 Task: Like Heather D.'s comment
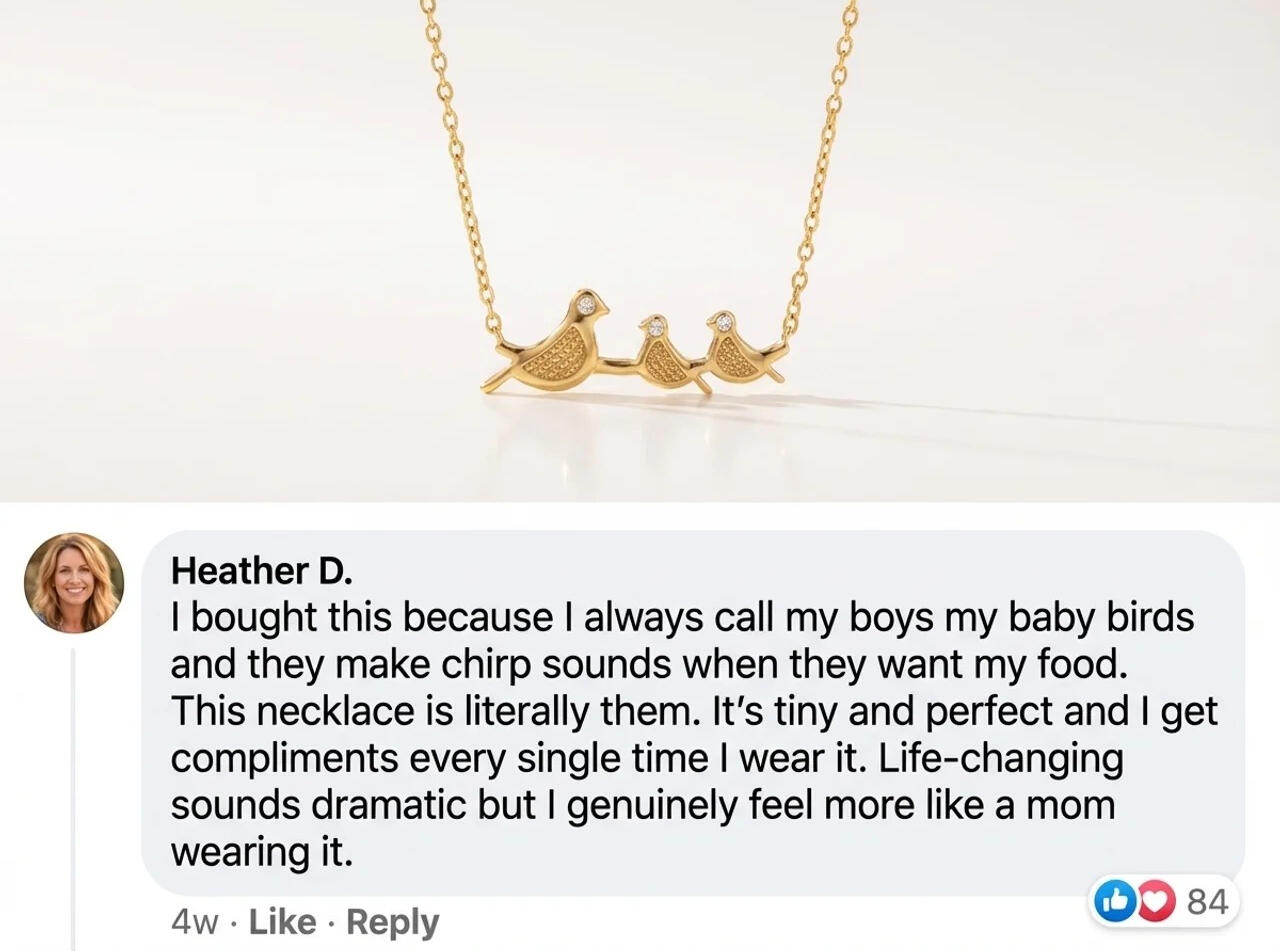[x=282, y=922]
